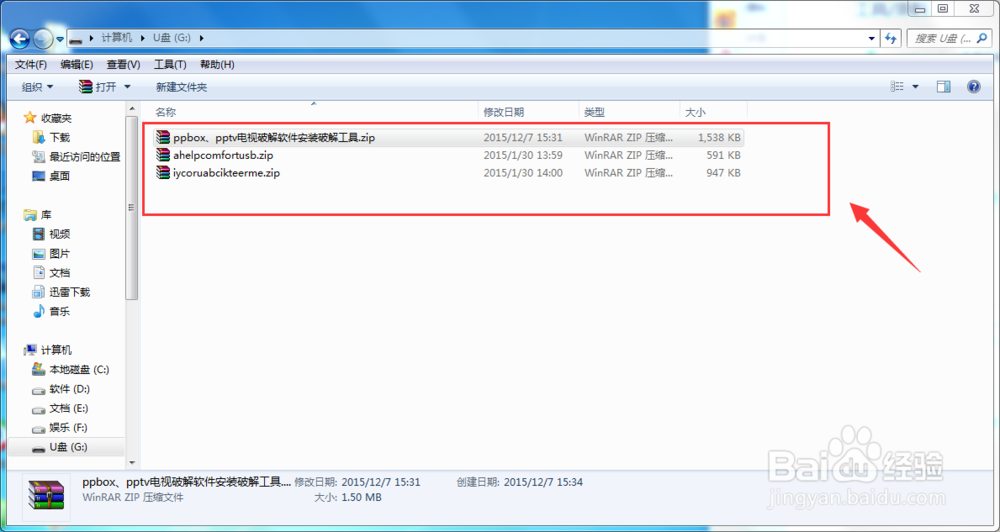1000x532 pixels.
Task: Click the date 2015/1/30 14:00
Action: tap(523, 173)
